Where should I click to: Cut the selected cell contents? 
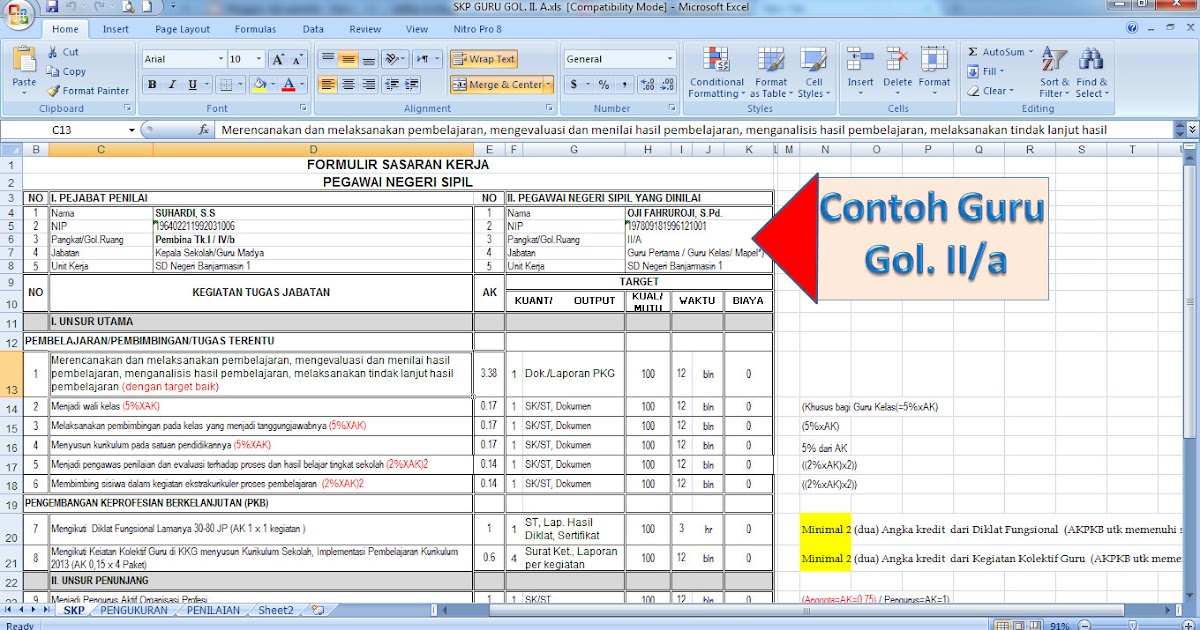point(62,52)
